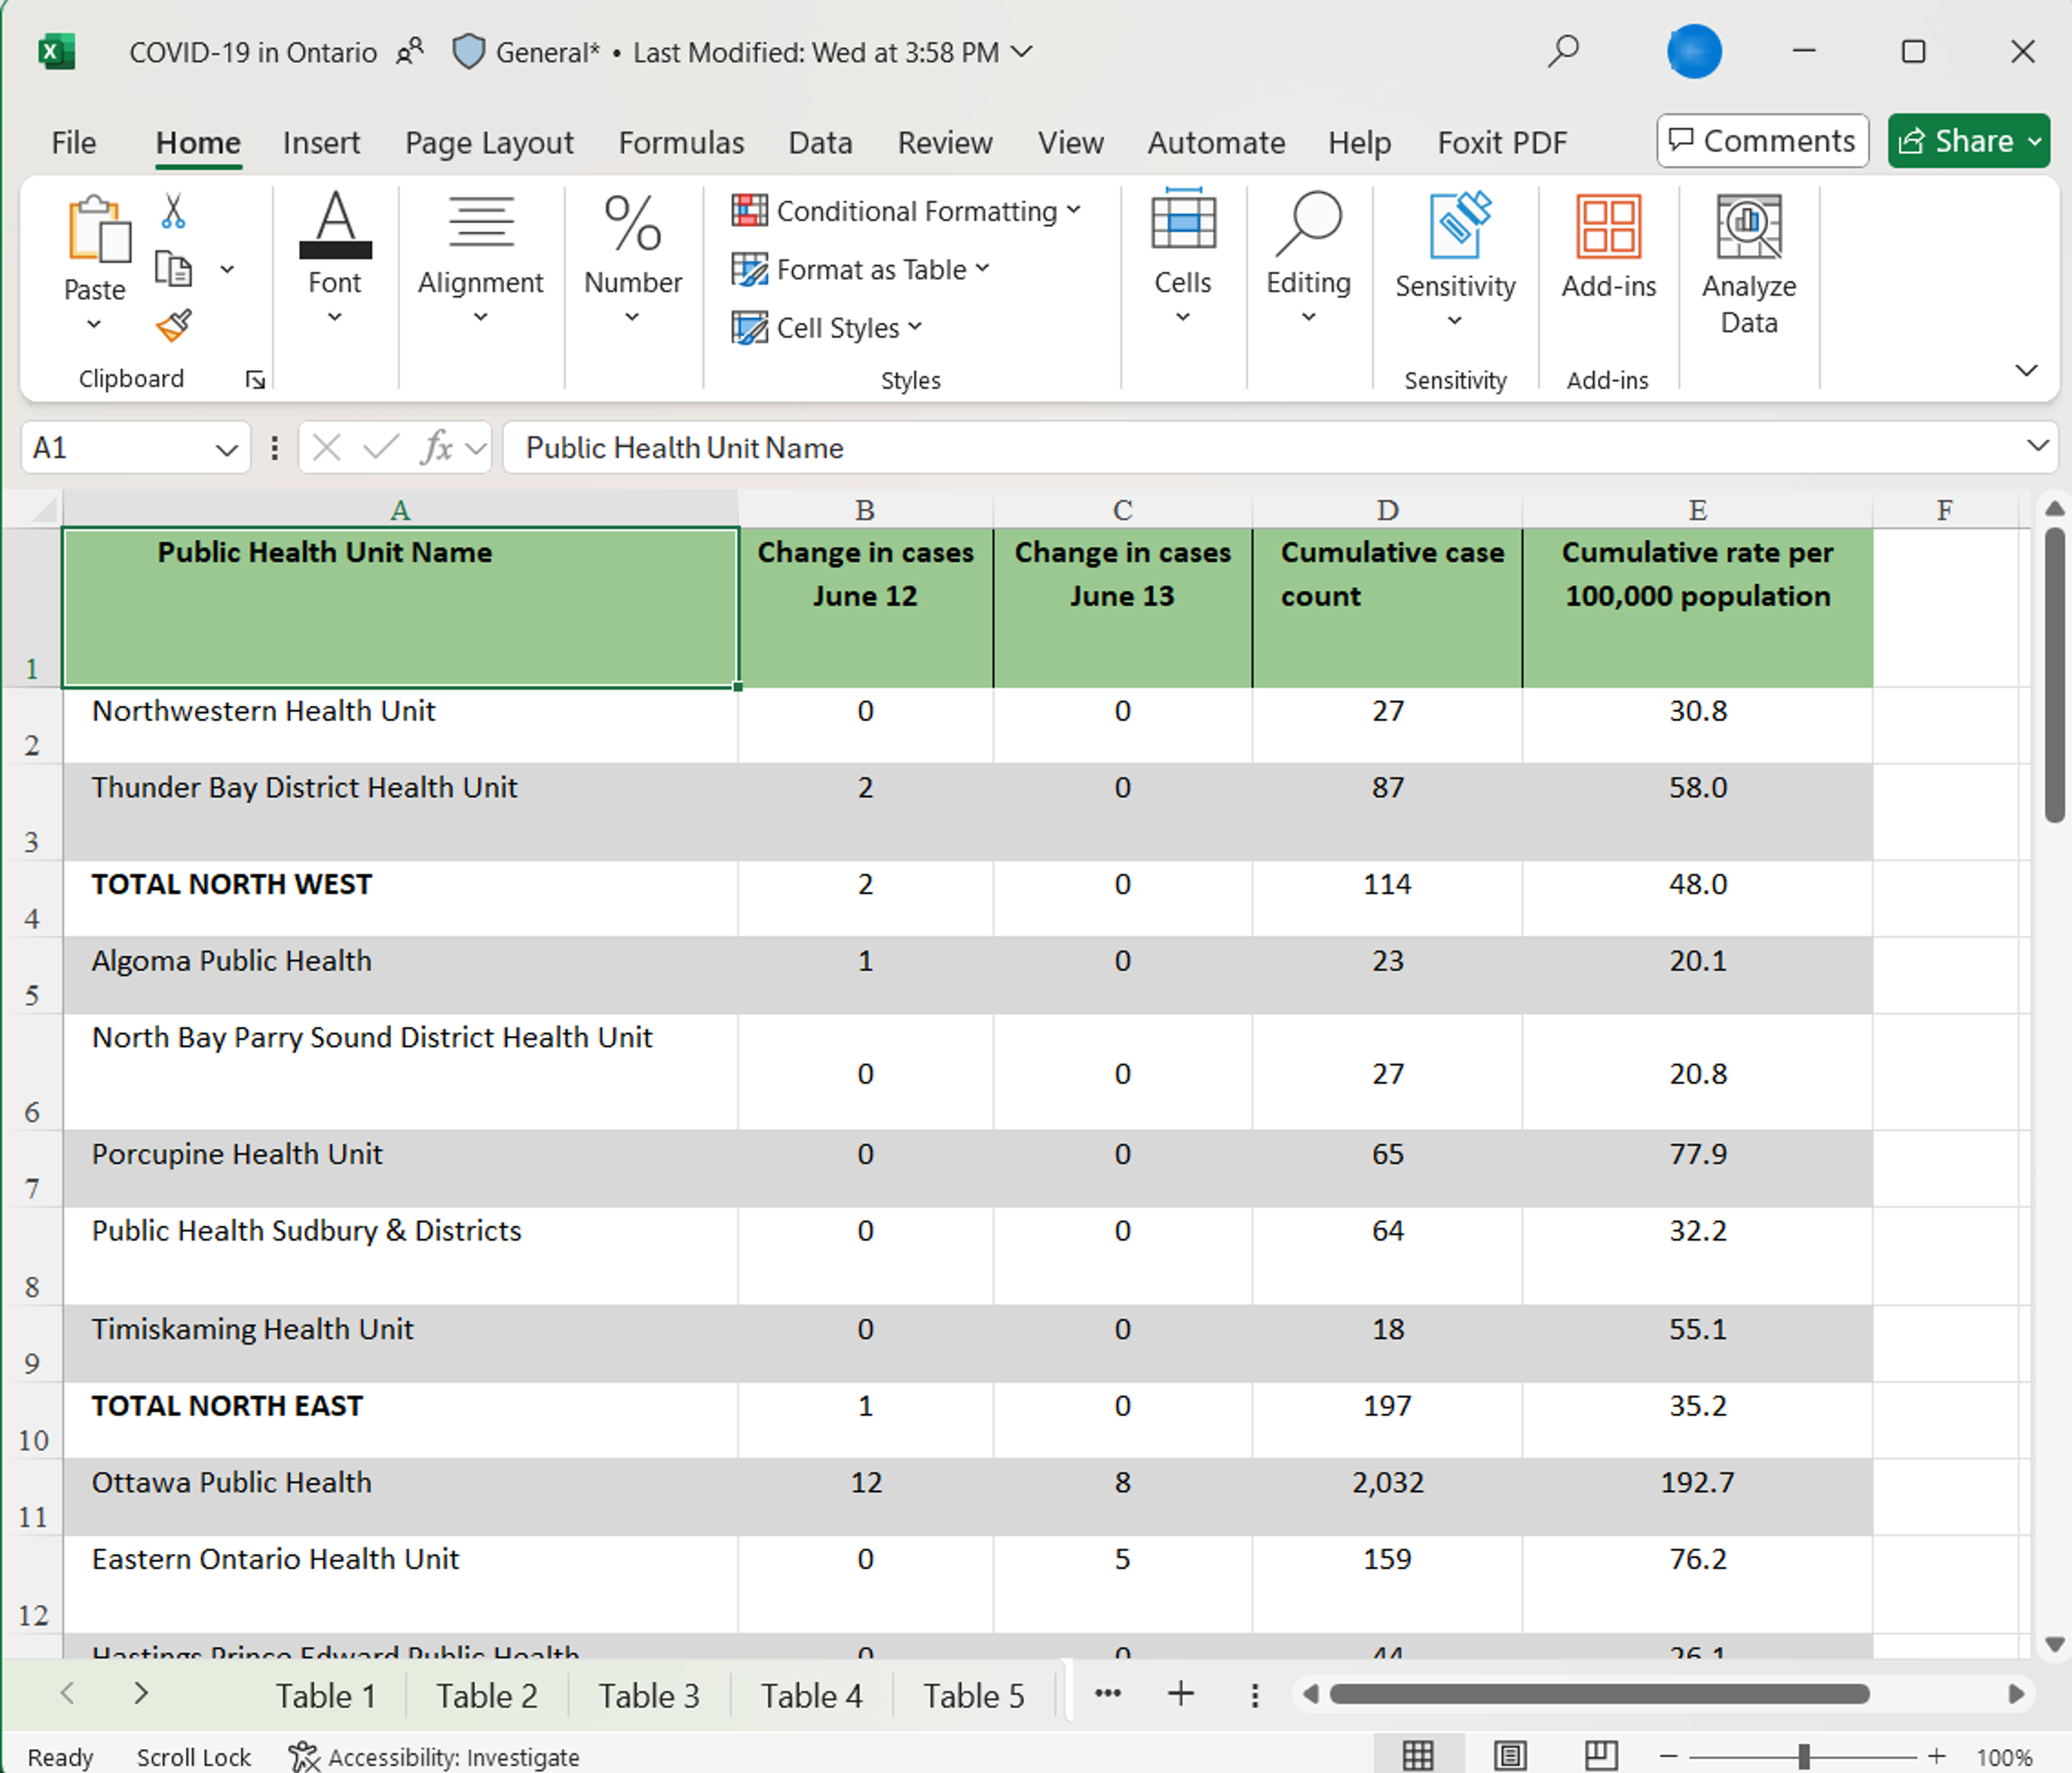Add a new sheet with plus icon
The image size is (2072, 1773).
[x=1180, y=1694]
